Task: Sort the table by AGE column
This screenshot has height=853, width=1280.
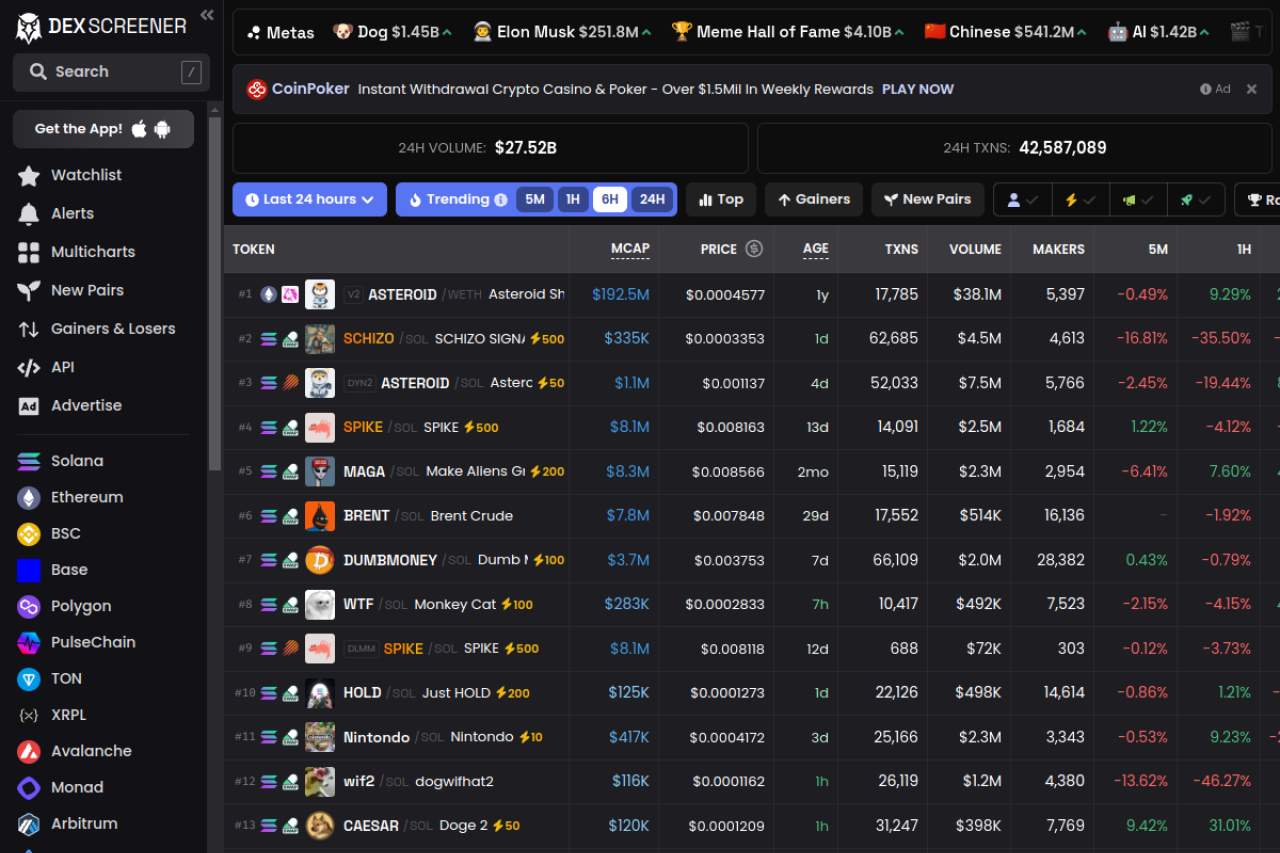Action: tap(815, 249)
